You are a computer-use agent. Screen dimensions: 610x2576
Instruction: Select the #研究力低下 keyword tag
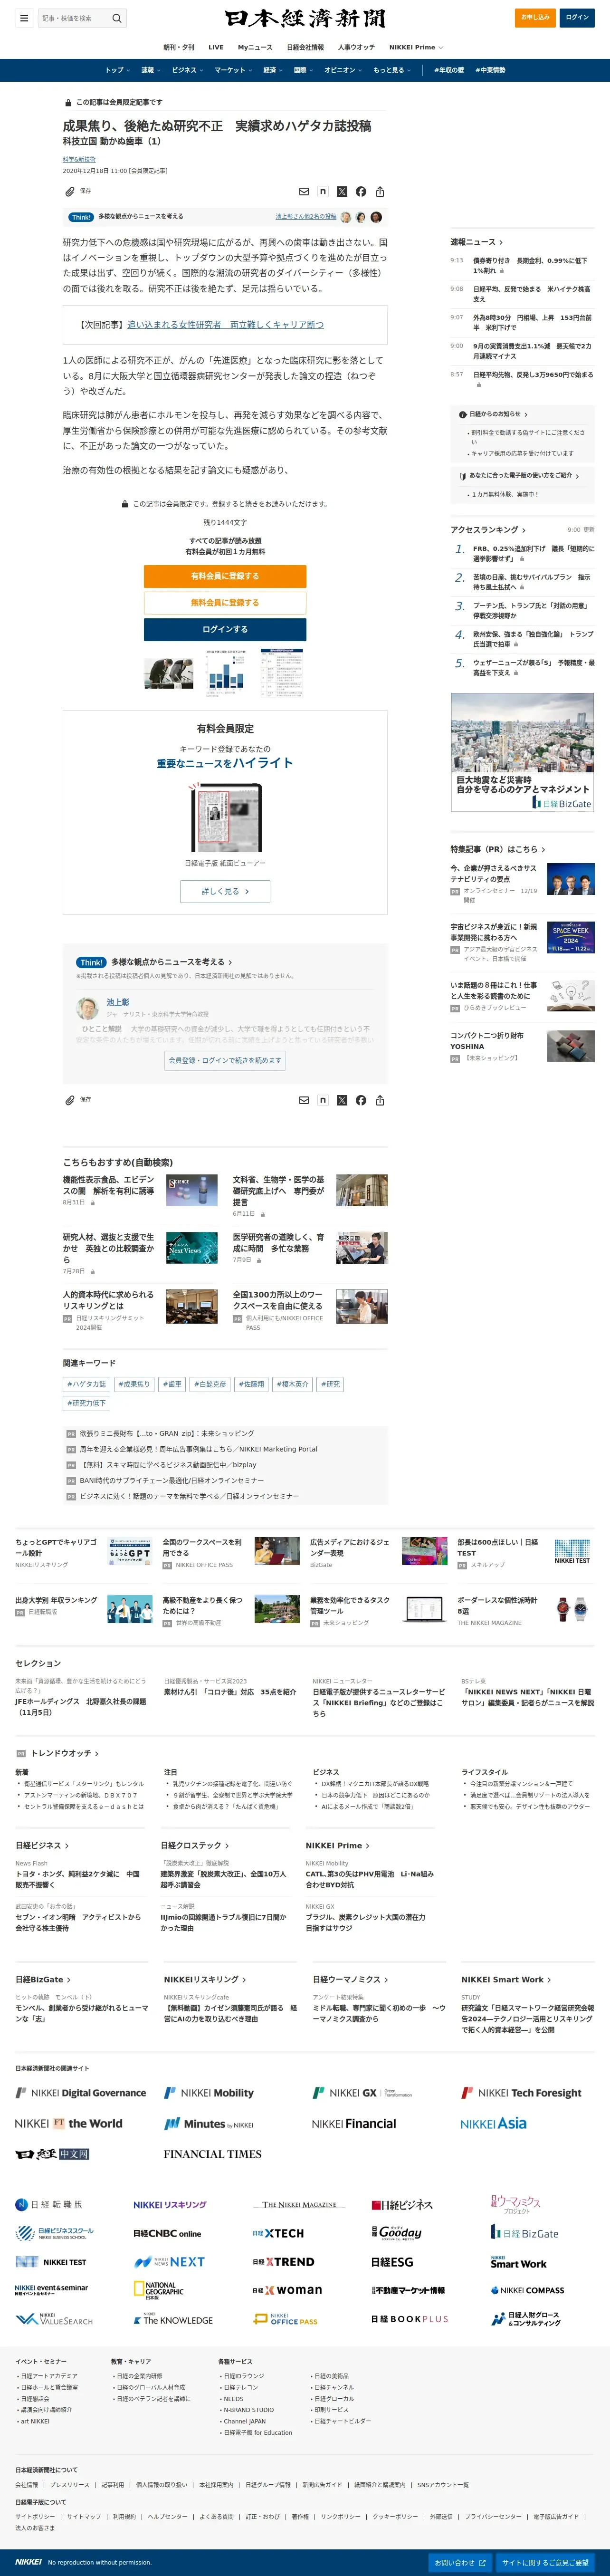pyautogui.click(x=86, y=1403)
